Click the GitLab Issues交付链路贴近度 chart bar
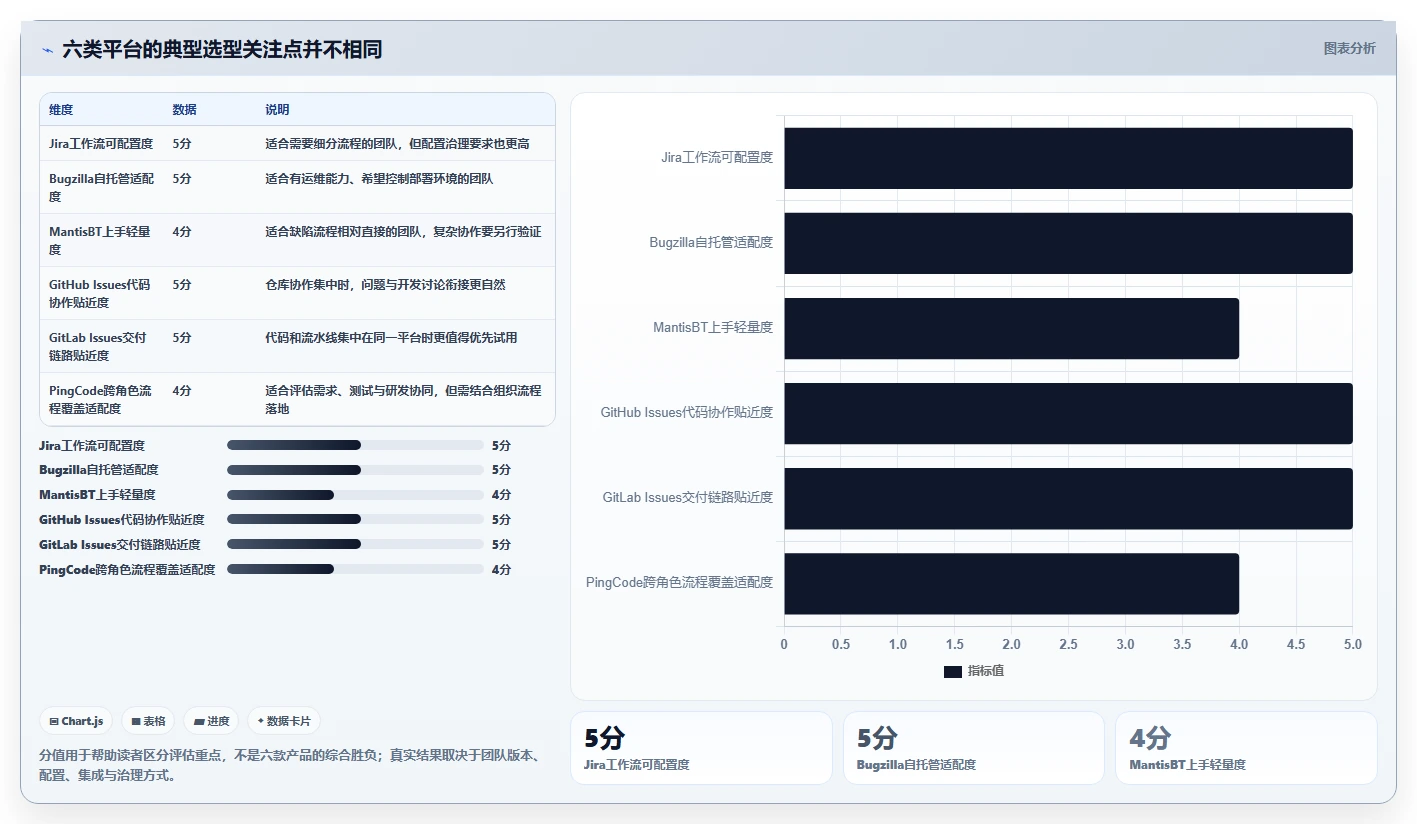This screenshot has height=824, width=1417. 1068,498
